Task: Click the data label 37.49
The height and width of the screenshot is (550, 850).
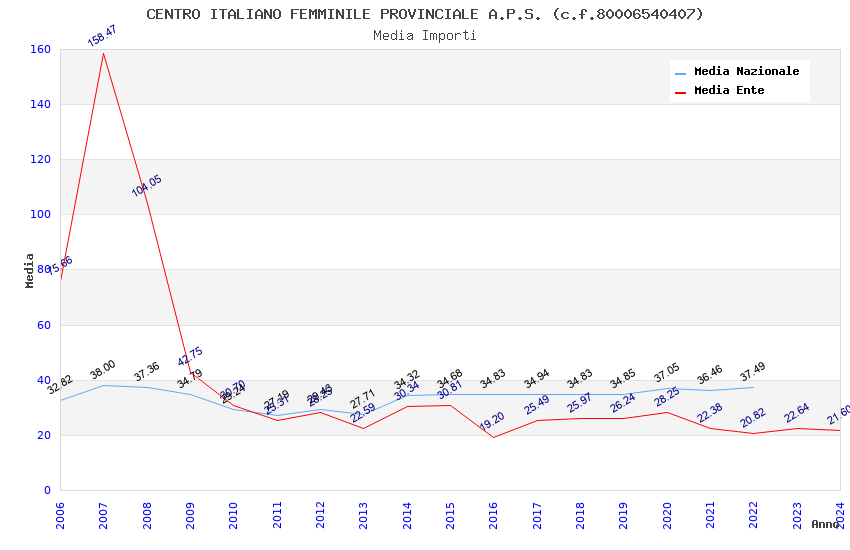Action: tap(752, 372)
